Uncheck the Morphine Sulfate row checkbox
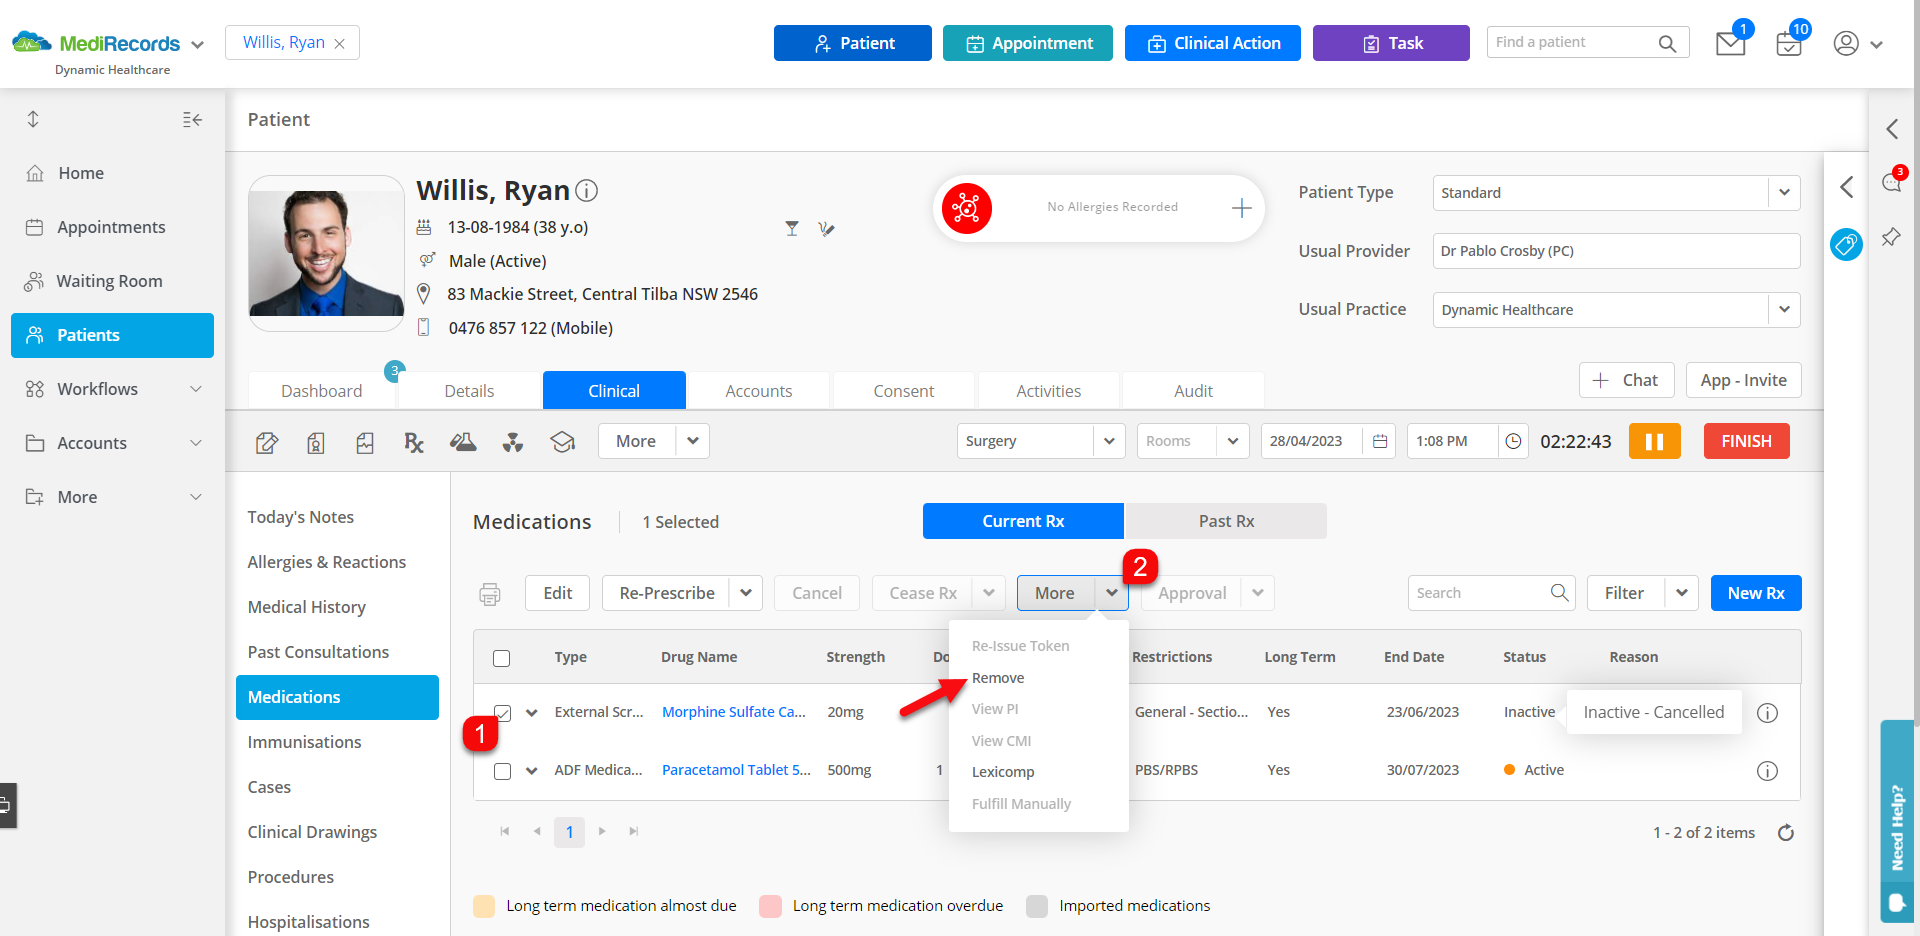This screenshot has width=1920, height=936. click(x=503, y=713)
